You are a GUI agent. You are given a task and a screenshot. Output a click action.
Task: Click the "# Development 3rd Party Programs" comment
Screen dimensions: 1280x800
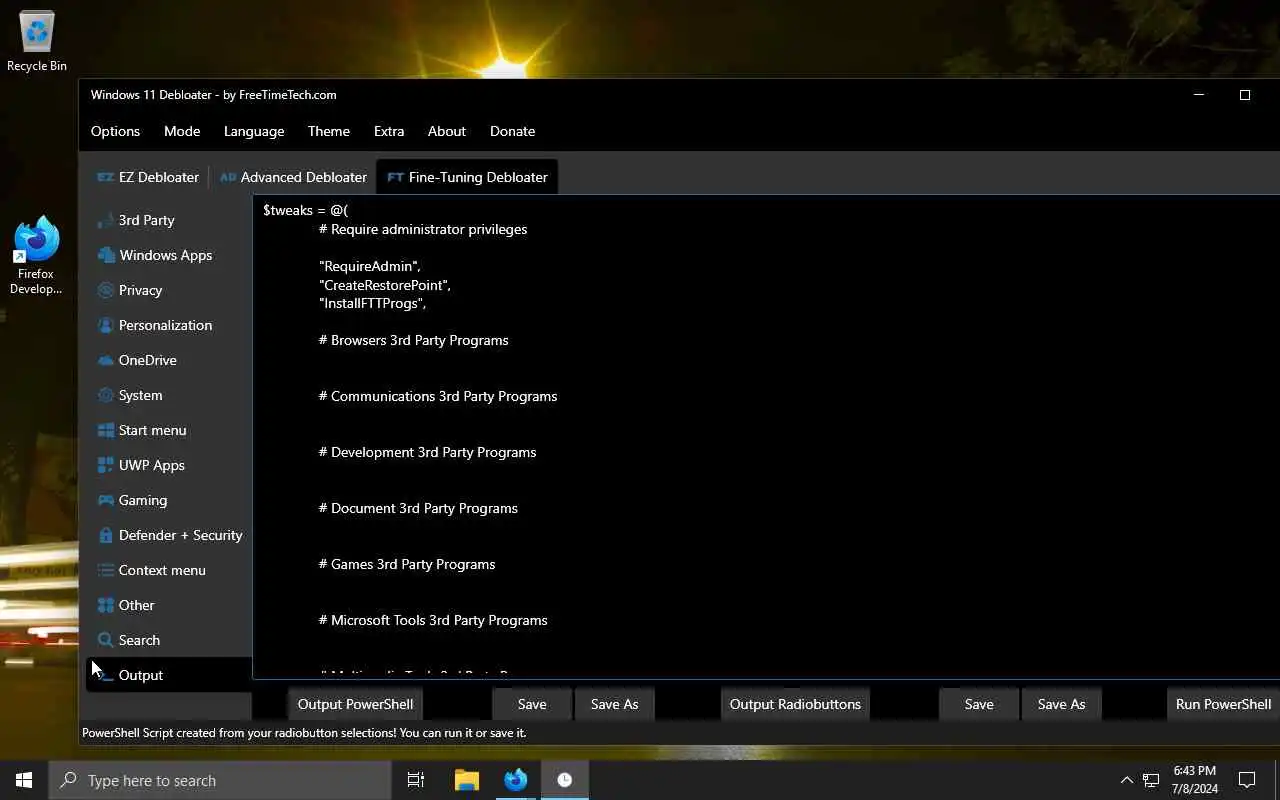coord(427,452)
